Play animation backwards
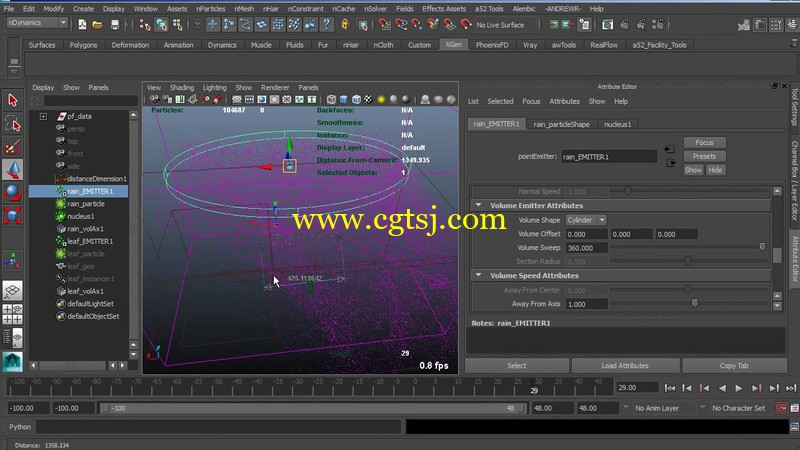The image size is (800, 450). tap(722, 388)
